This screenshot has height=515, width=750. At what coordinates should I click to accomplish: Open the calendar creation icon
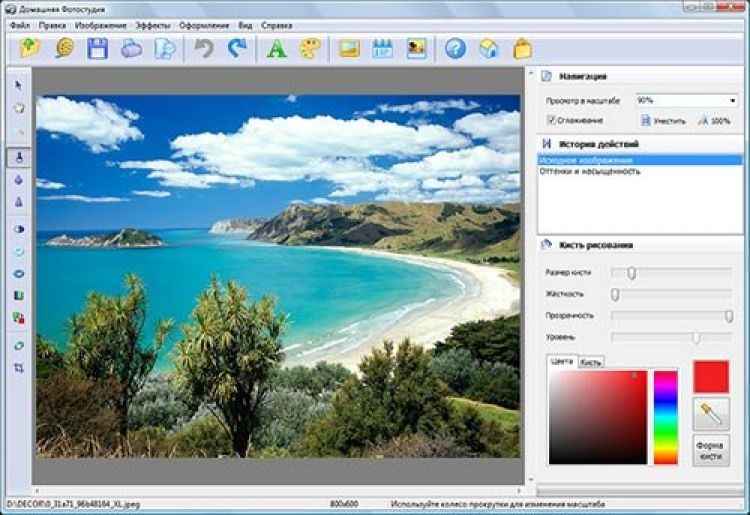coord(383,48)
